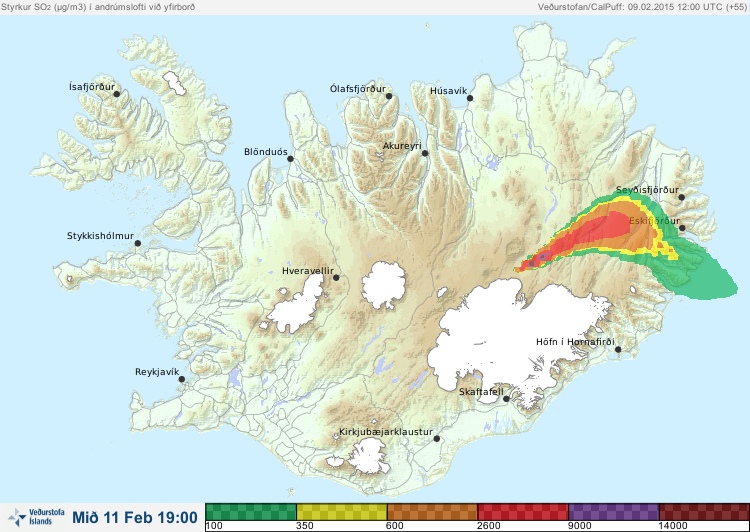Click the Eskifjörður label
Viewport: 750px width, 532px height.
click(x=654, y=221)
